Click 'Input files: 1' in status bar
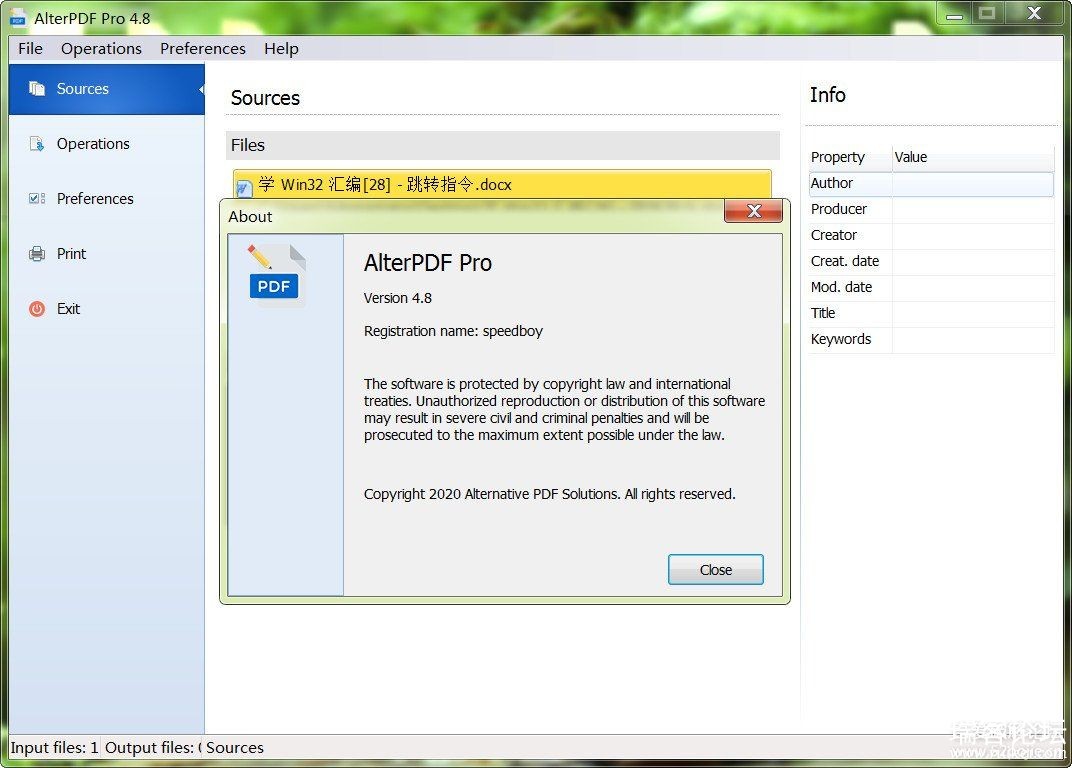Image resolution: width=1072 pixels, height=768 pixels. (54, 747)
